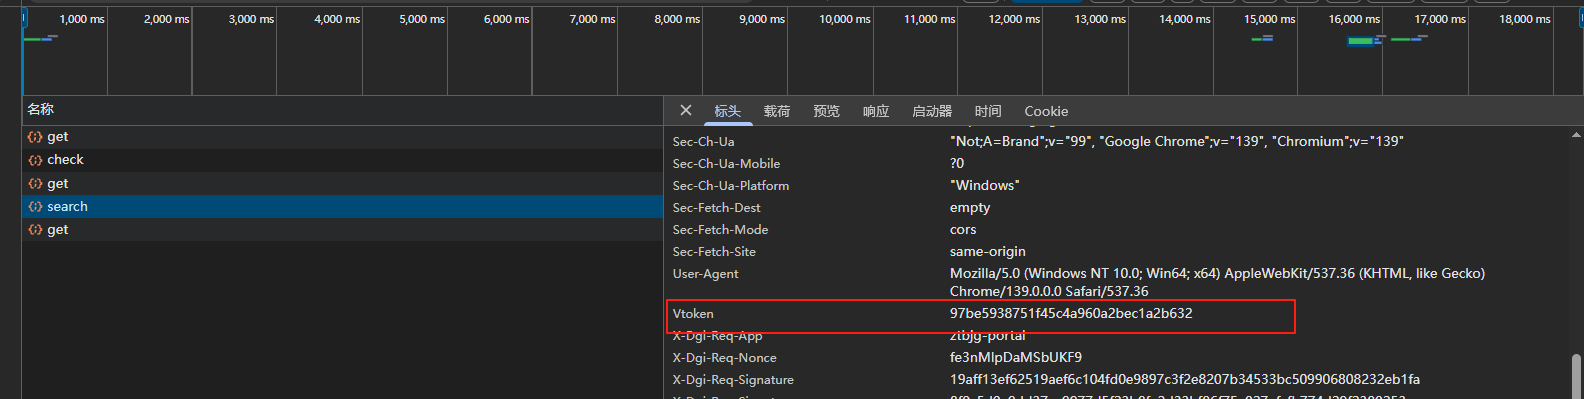
Task: Click the Mozilla/5.0 User-Agent value
Action: coord(1217,282)
